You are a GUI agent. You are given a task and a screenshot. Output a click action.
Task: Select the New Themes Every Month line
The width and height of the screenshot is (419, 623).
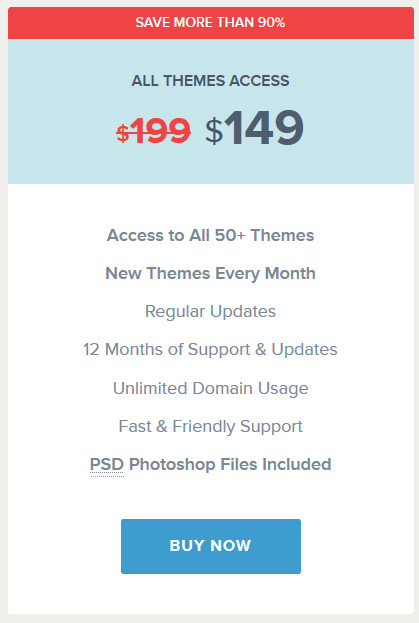pos(210,274)
